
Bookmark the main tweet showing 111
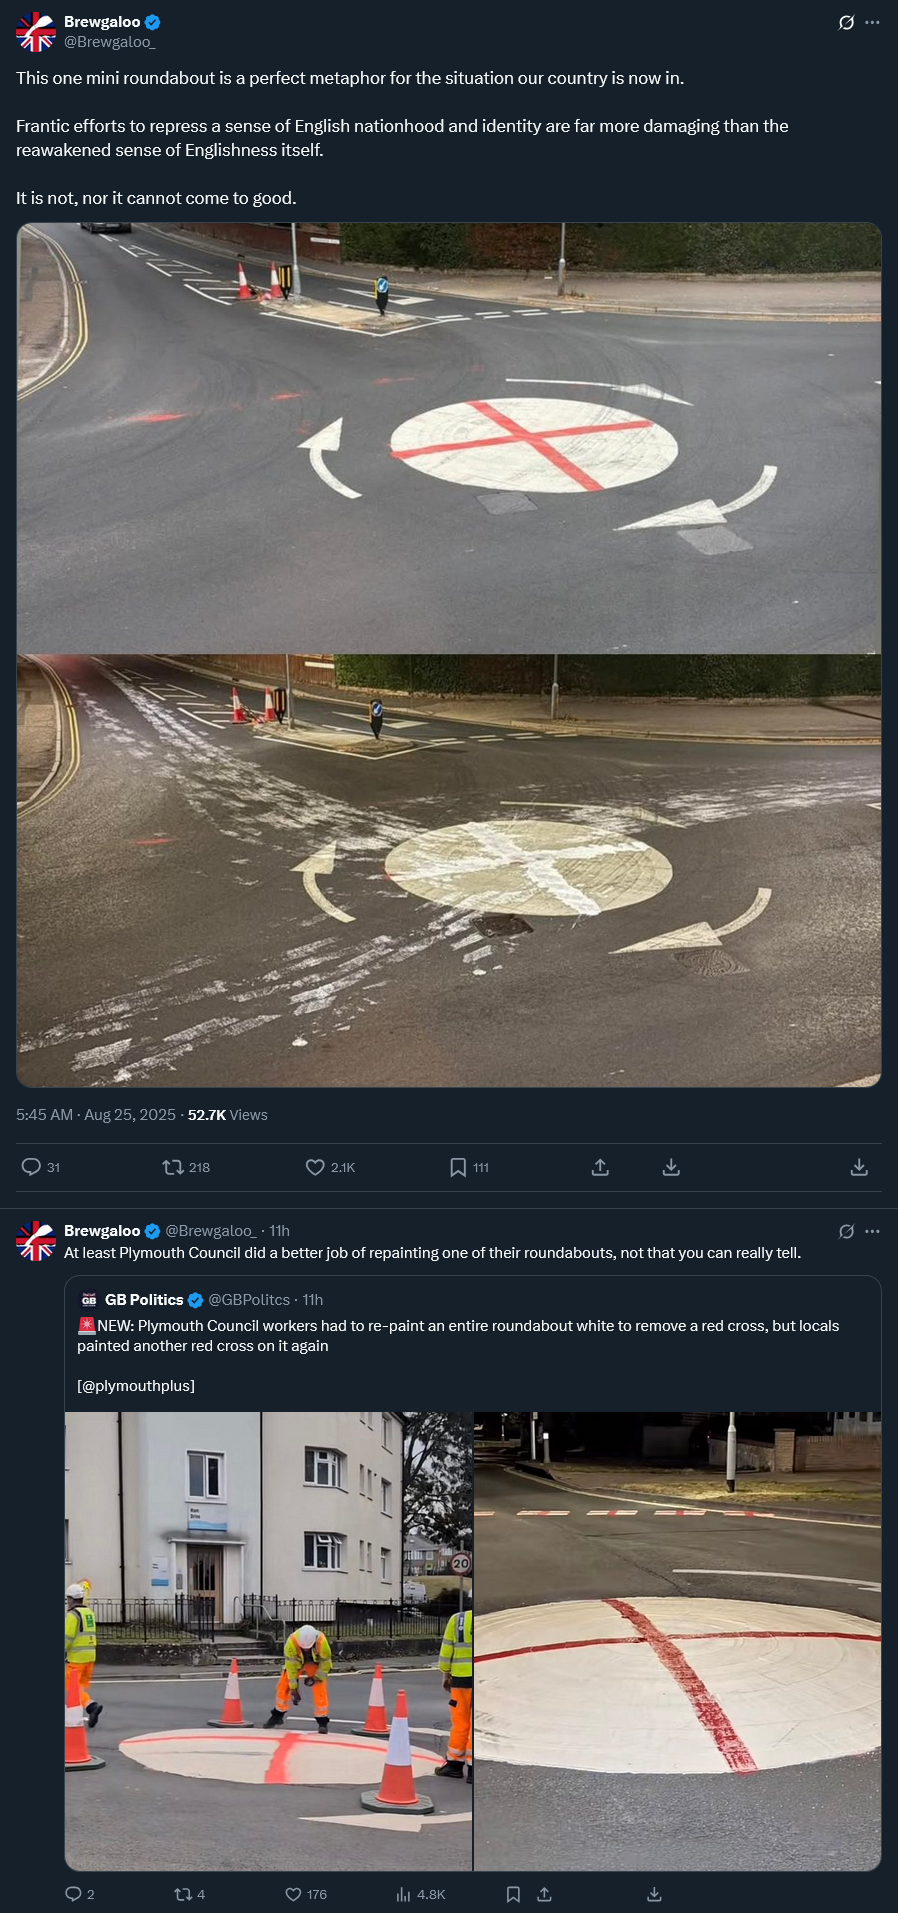coord(458,1167)
